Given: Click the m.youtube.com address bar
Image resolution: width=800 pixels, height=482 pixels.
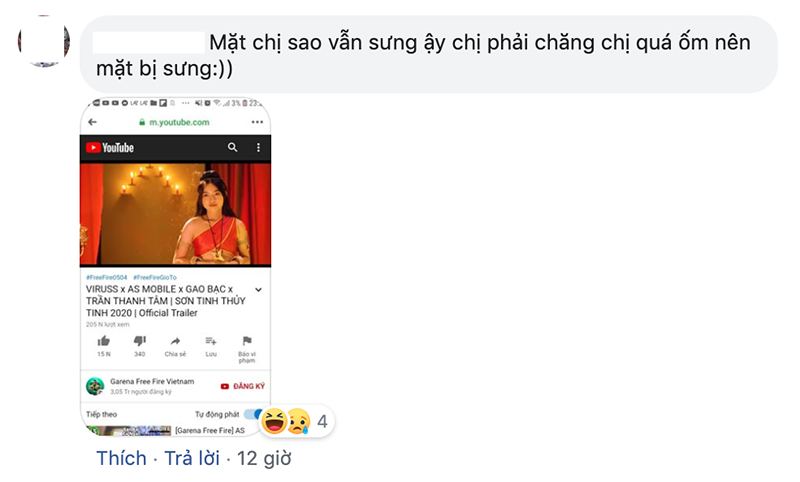Looking at the screenshot, I should [174, 122].
